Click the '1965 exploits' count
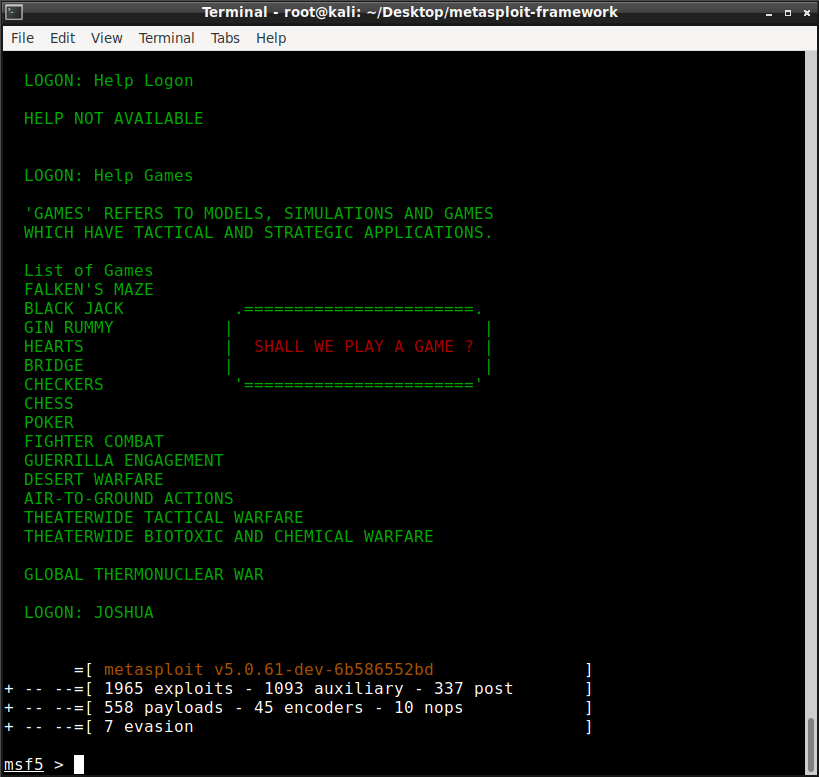 click(168, 688)
